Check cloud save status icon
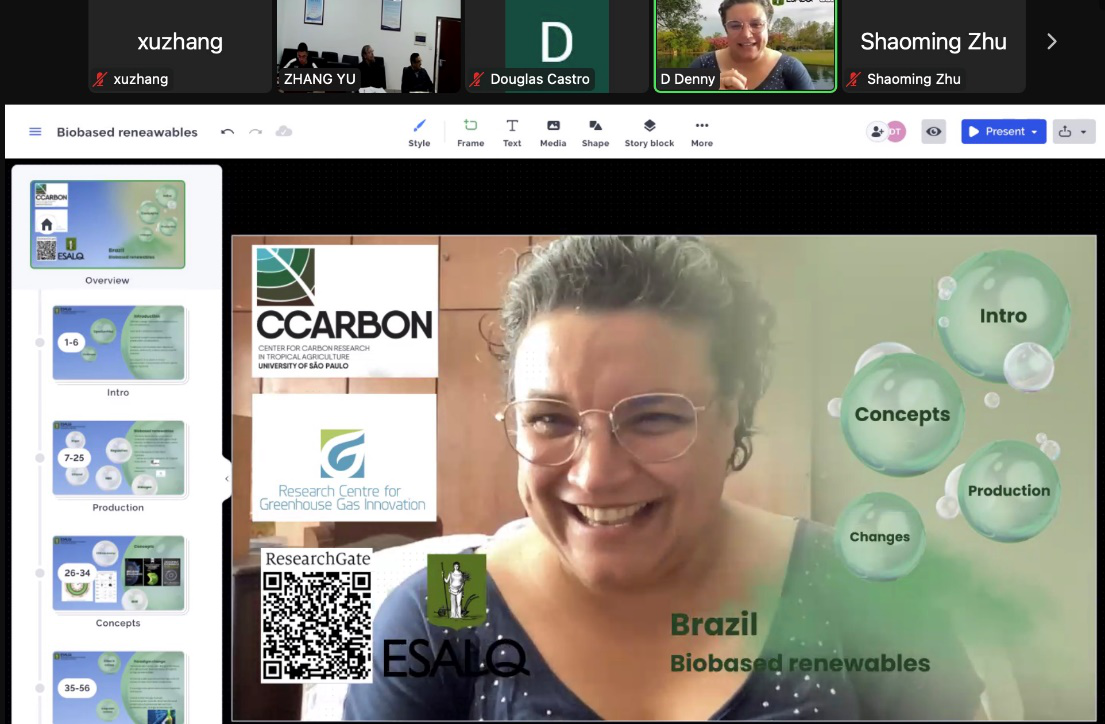The image size is (1105, 724). (x=284, y=131)
